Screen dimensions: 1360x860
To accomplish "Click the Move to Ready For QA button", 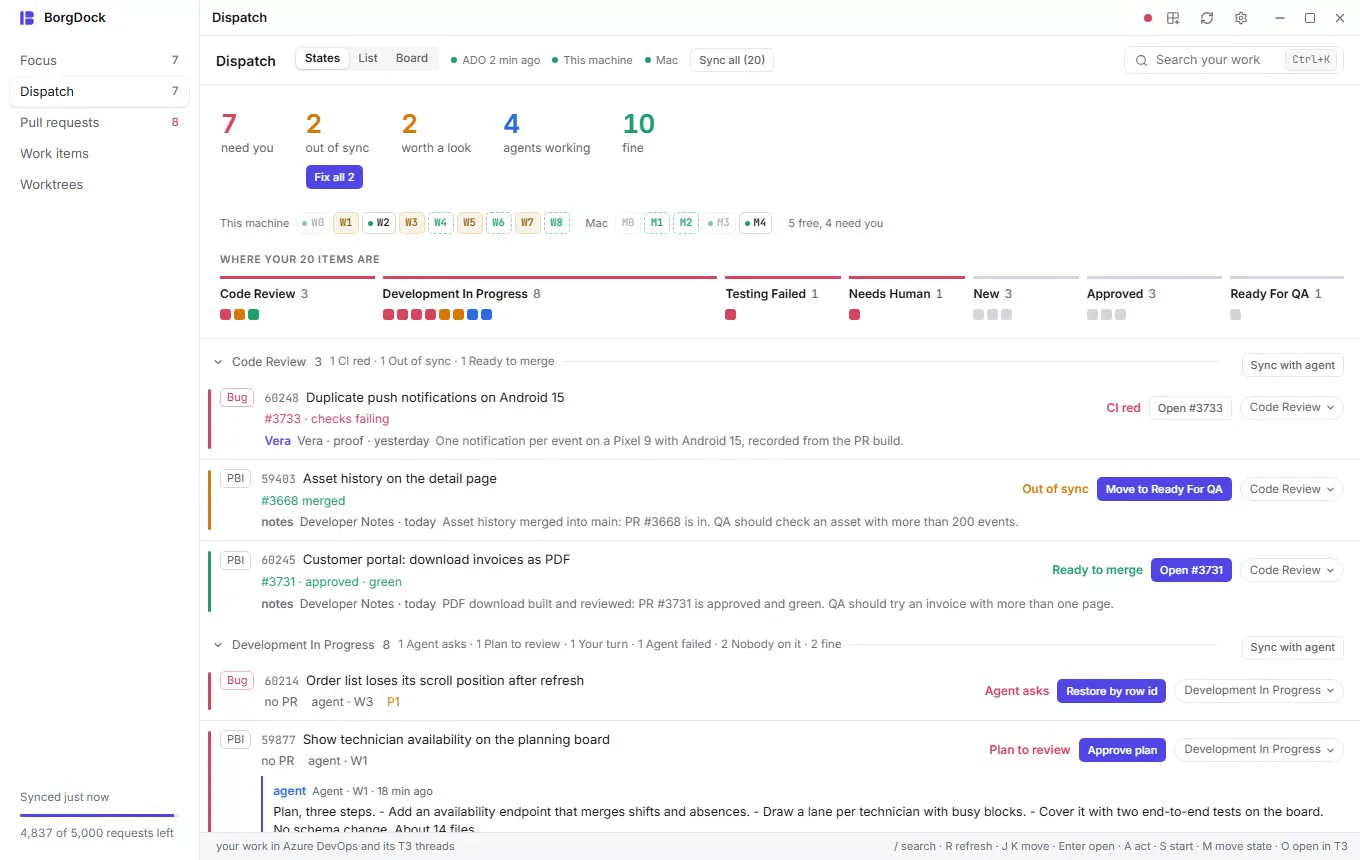I will click(1164, 489).
